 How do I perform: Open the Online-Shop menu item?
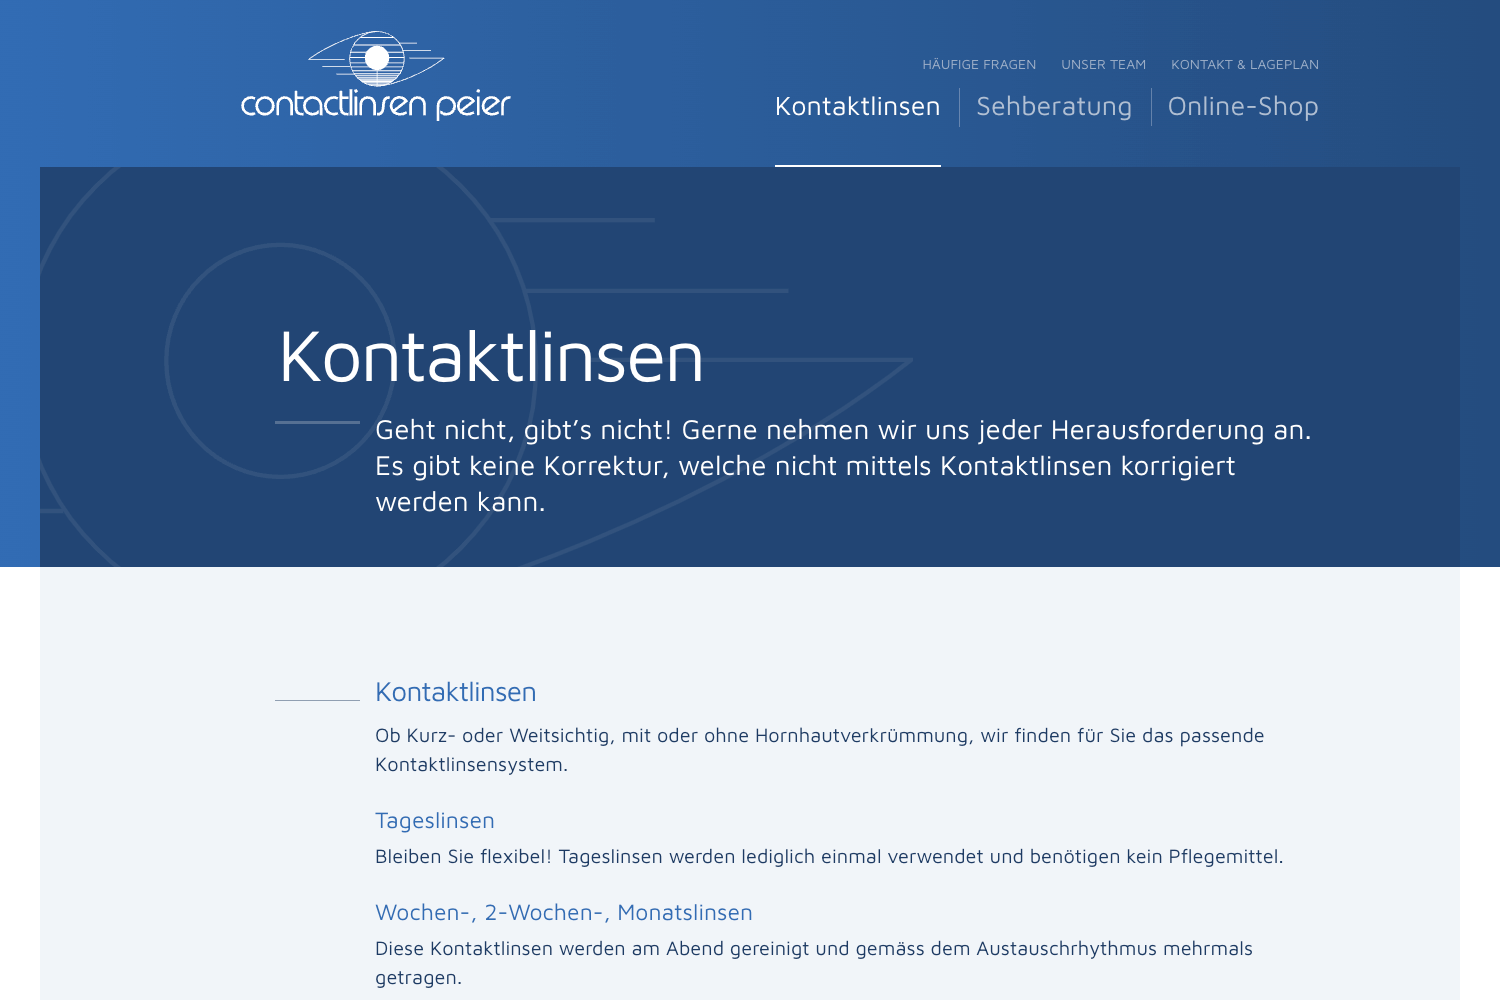(1242, 107)
